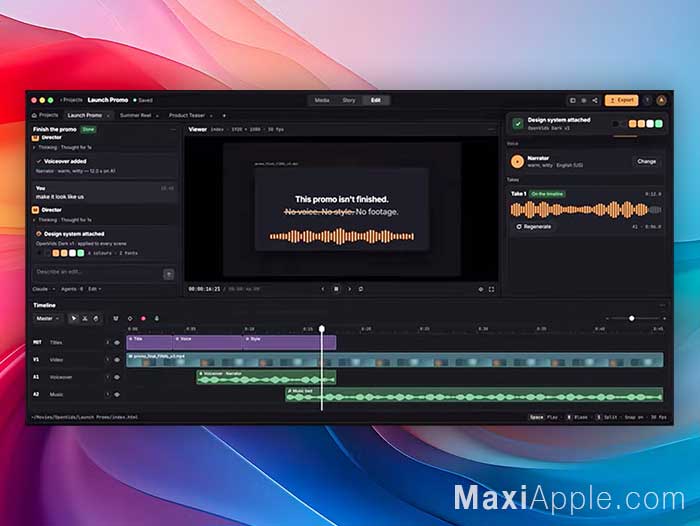Screen dimensions: 700x526
Task: Open chat panel options ellipsis
Action: (x=173, y=129)
